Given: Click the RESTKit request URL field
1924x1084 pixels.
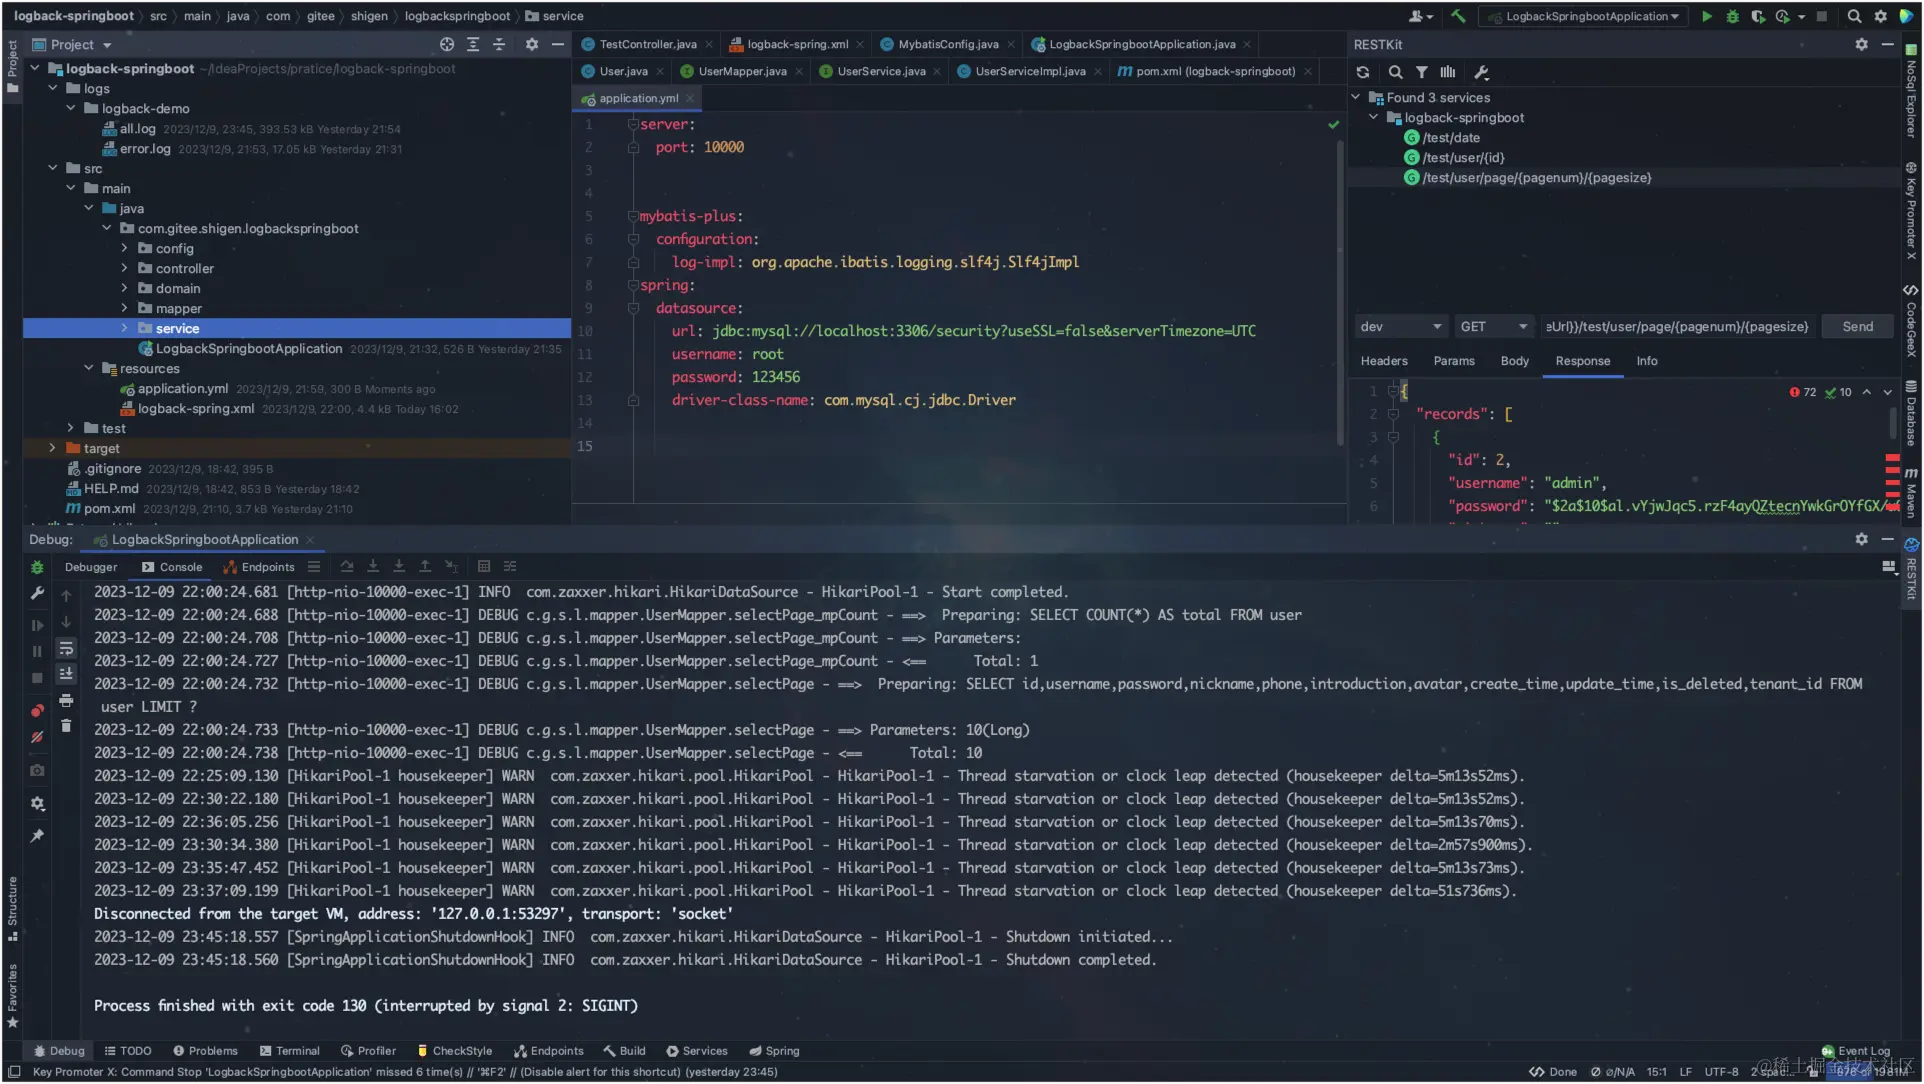Looking at the screenshot, I should 1677,326.
